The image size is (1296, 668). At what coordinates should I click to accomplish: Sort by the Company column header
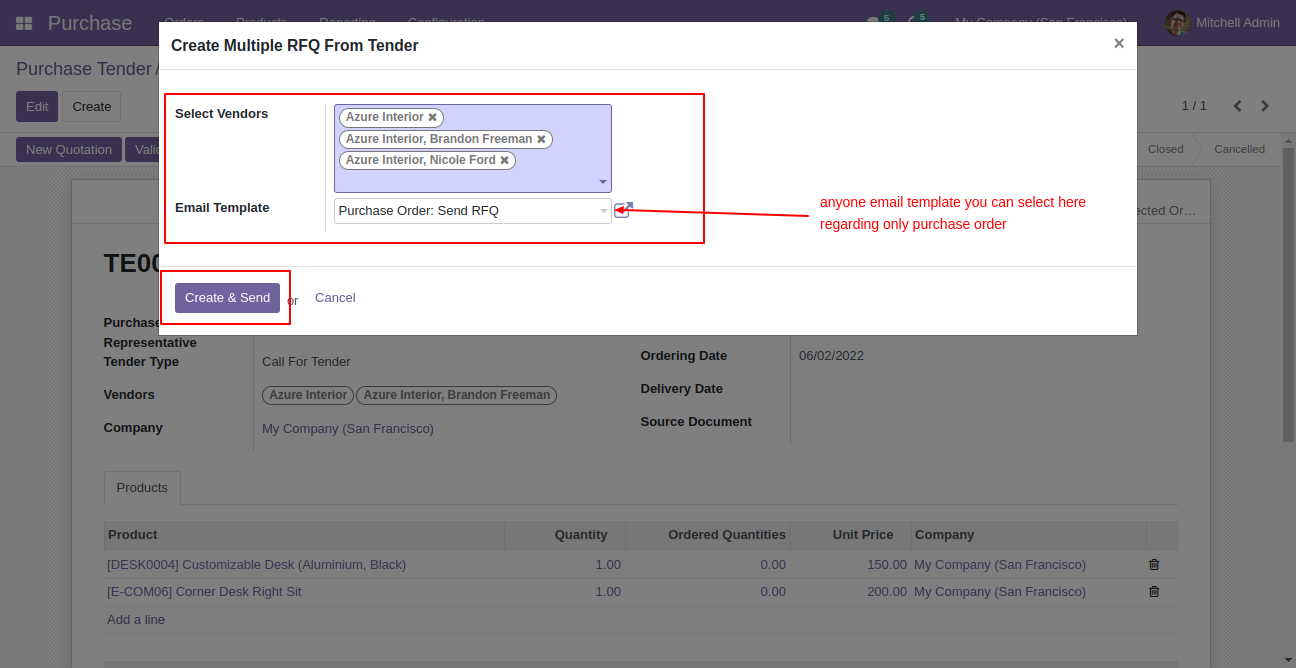click(1028, 535)
